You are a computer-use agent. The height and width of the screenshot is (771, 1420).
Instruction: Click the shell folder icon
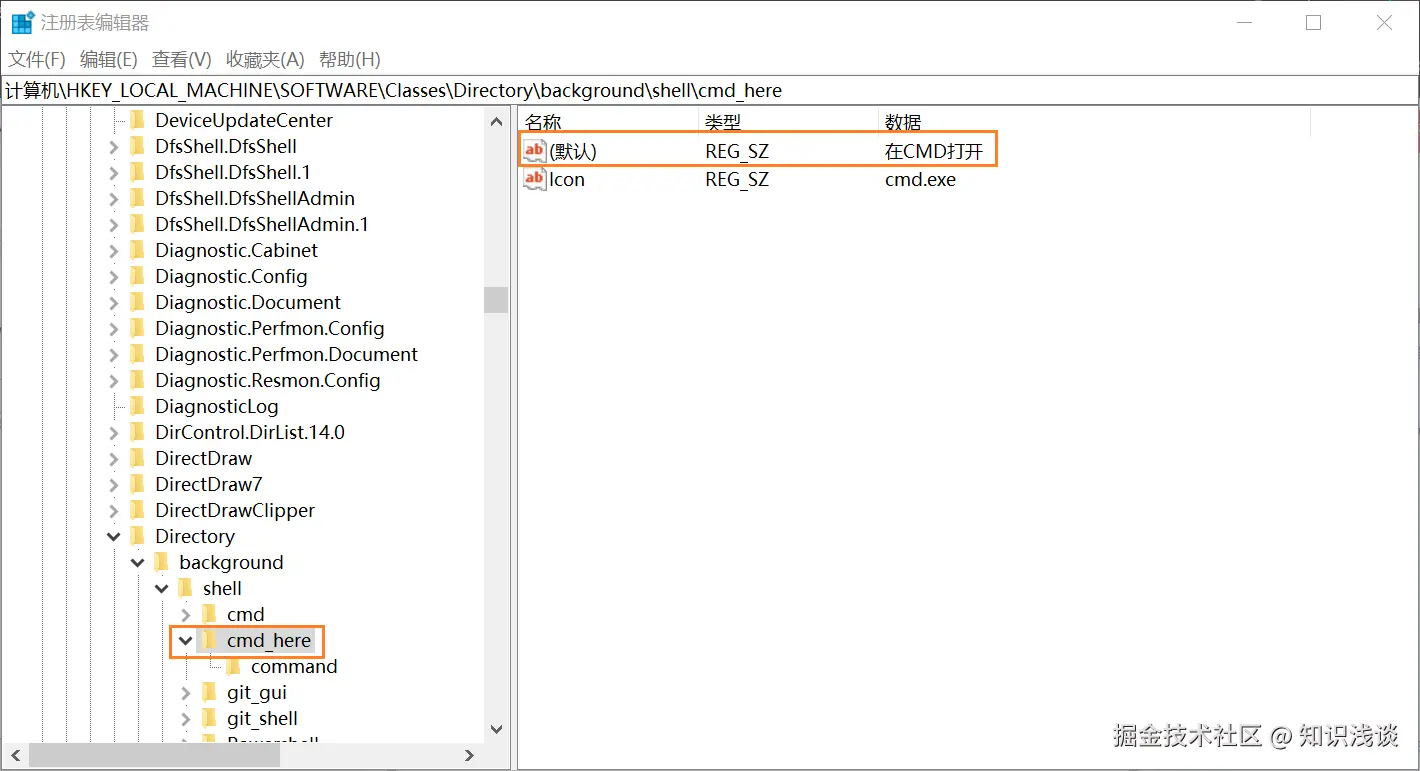(186, 588)
